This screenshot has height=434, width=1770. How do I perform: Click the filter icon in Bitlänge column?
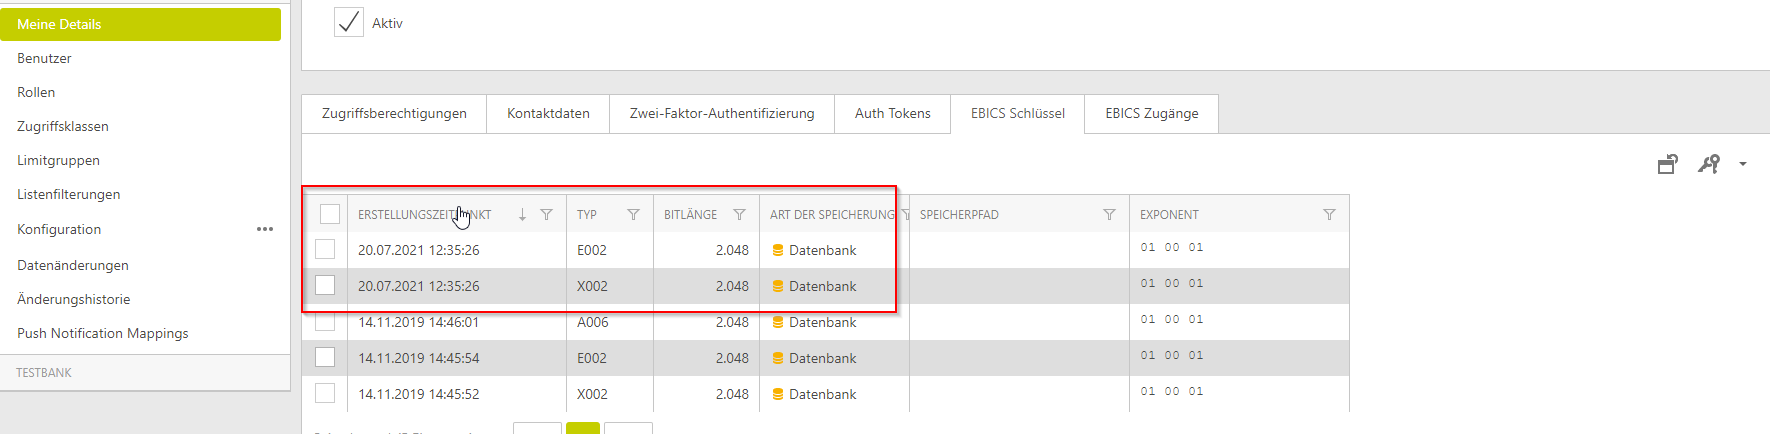tap(739, 215)
